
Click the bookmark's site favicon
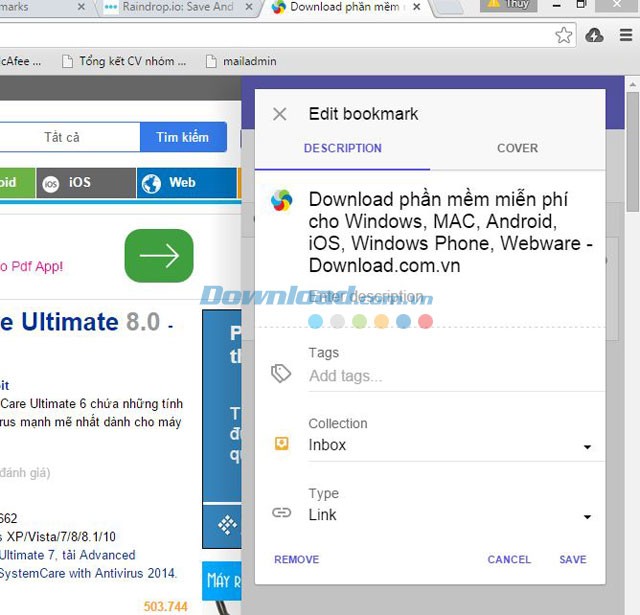[x=281, y=201]
